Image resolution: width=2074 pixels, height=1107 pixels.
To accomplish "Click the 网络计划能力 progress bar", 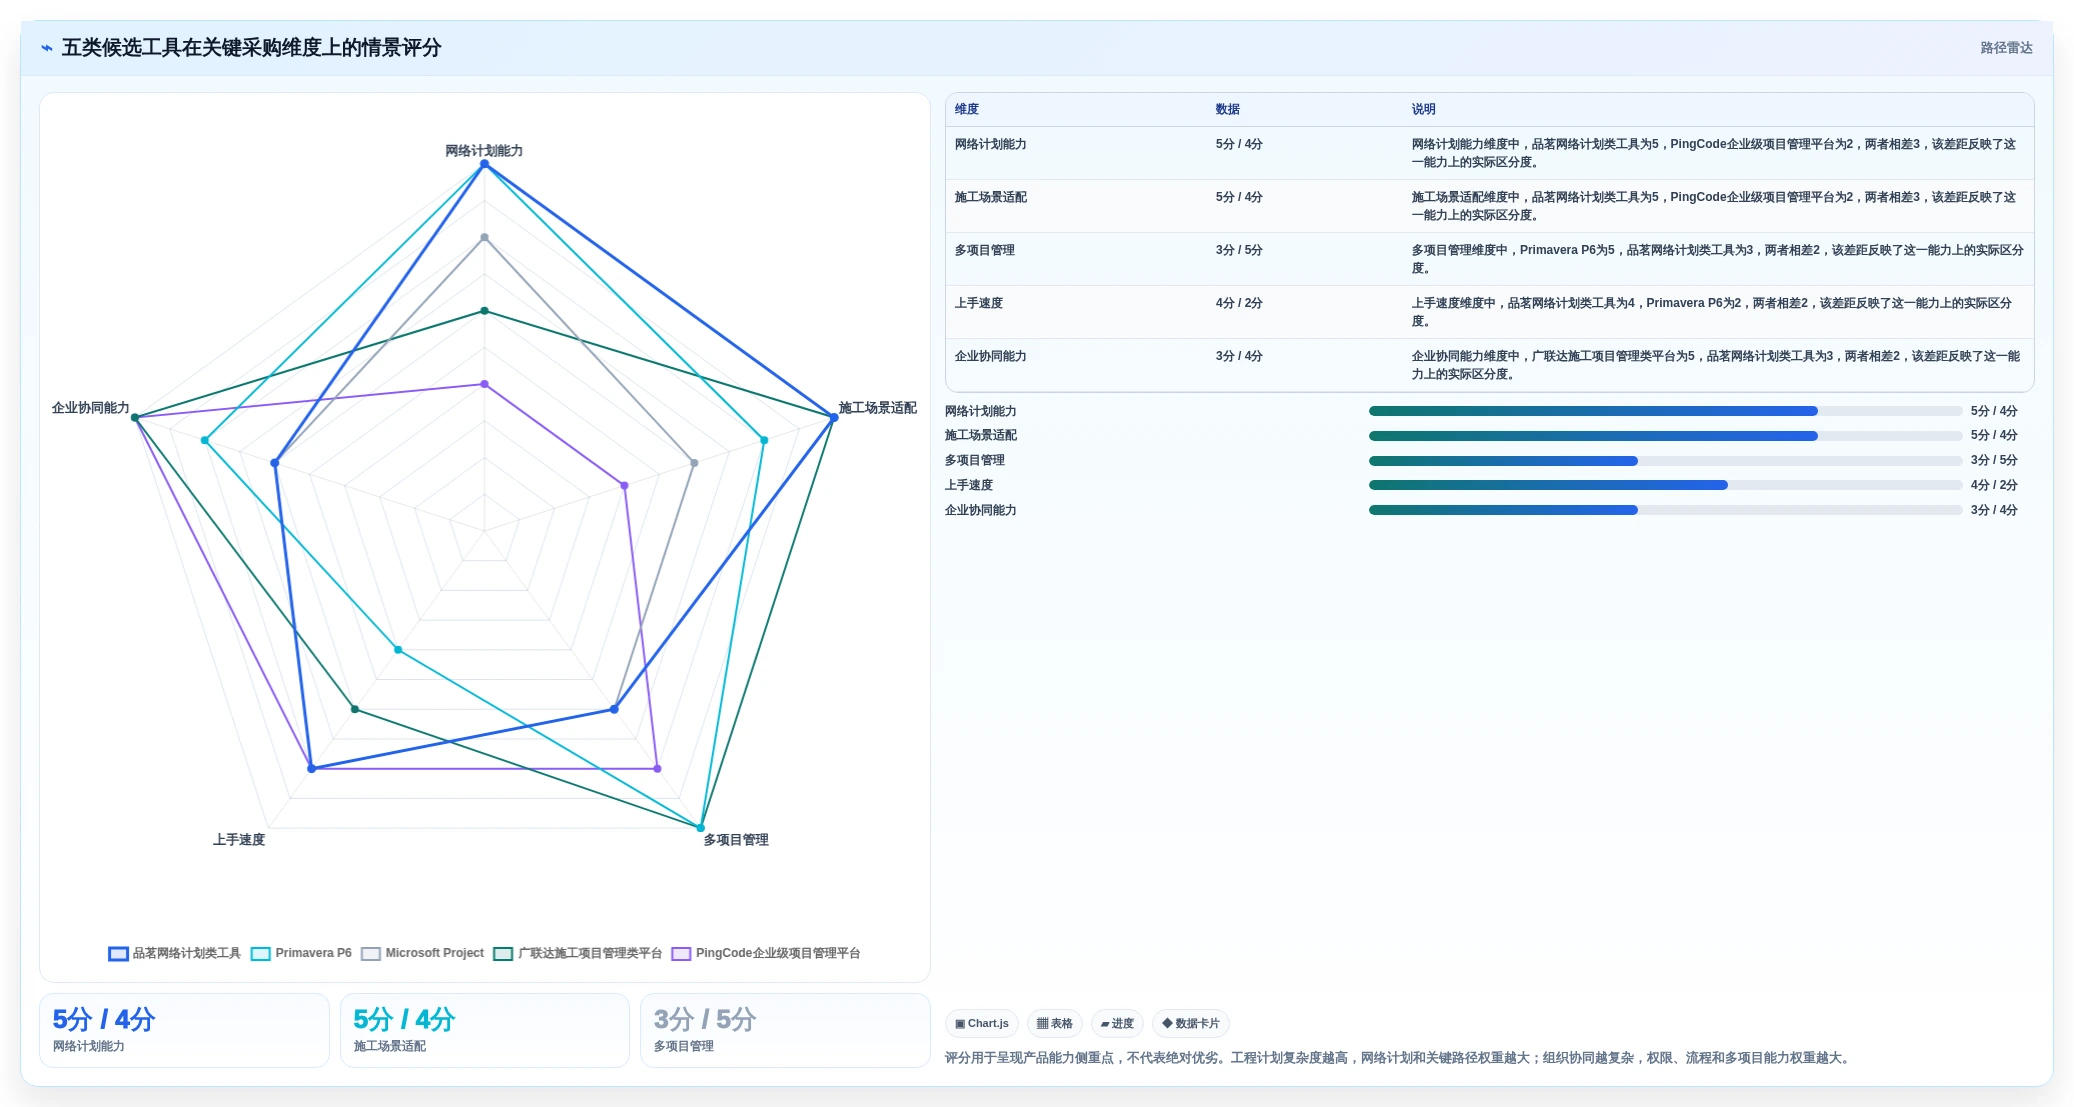I will coord(1665,411).
